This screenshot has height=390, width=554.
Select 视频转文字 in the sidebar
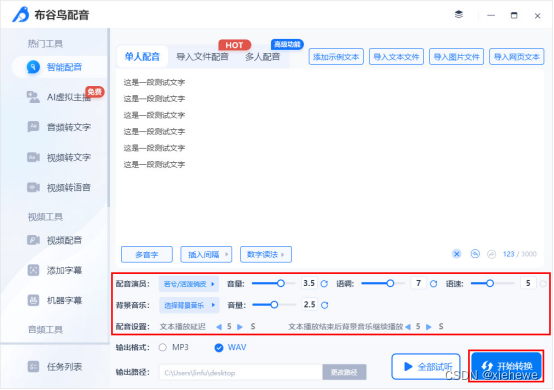(59, 157)
